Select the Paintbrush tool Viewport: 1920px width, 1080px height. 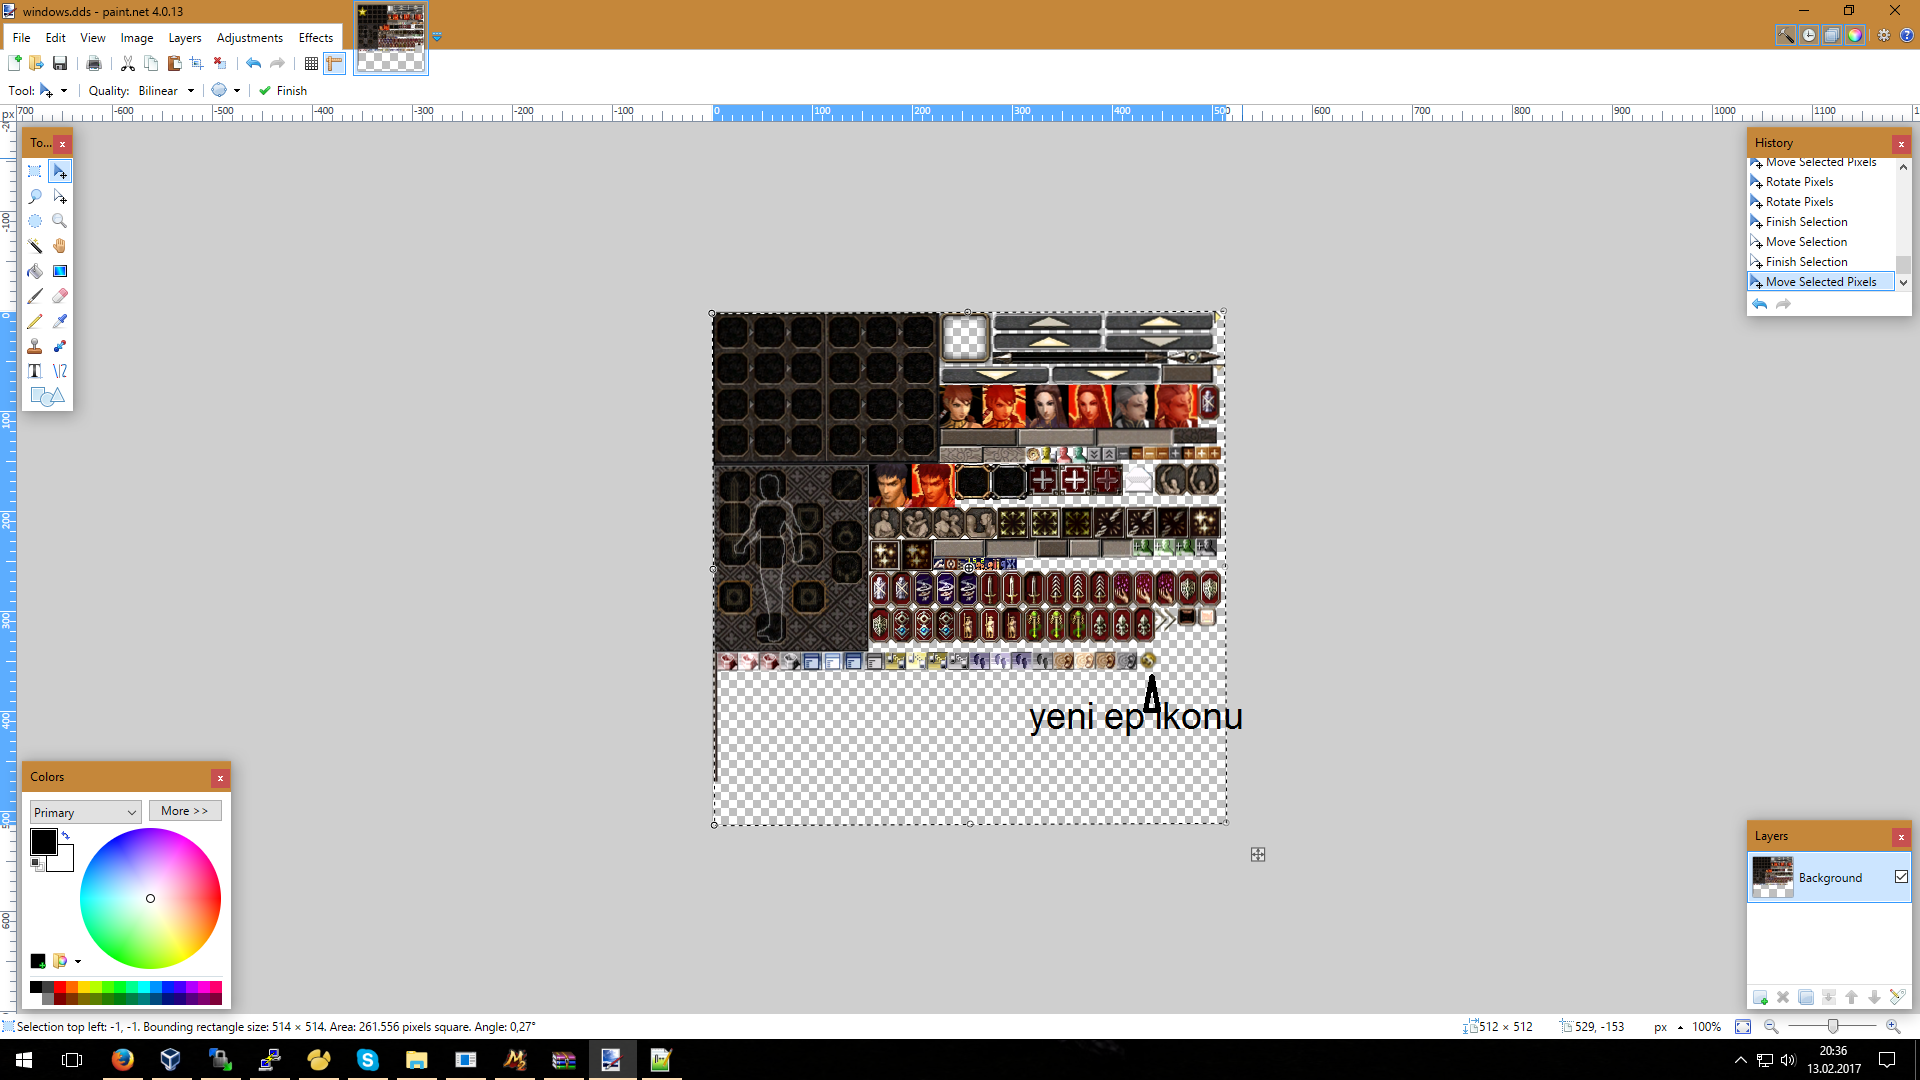pos(35,296)
